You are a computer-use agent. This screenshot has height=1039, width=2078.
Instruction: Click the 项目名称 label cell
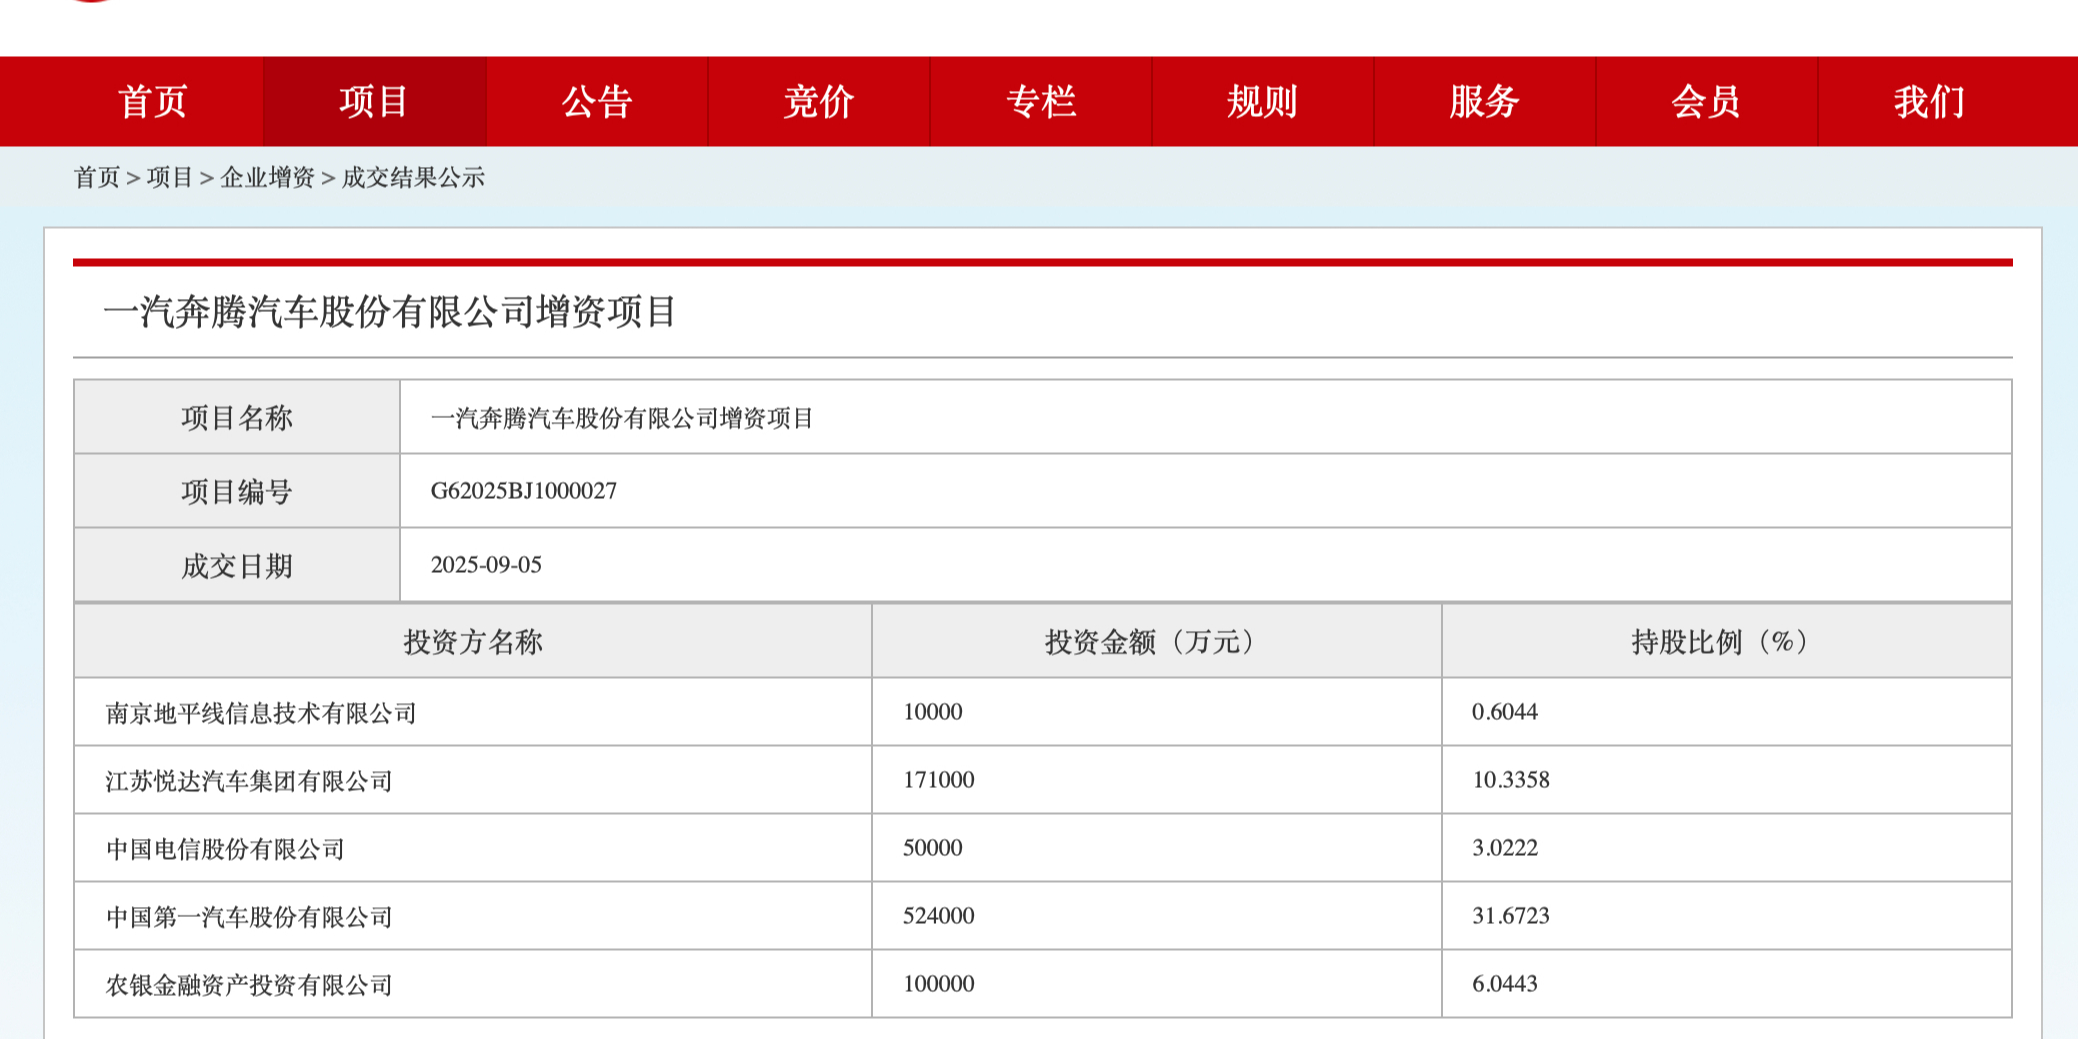click(x=237, y=417)
